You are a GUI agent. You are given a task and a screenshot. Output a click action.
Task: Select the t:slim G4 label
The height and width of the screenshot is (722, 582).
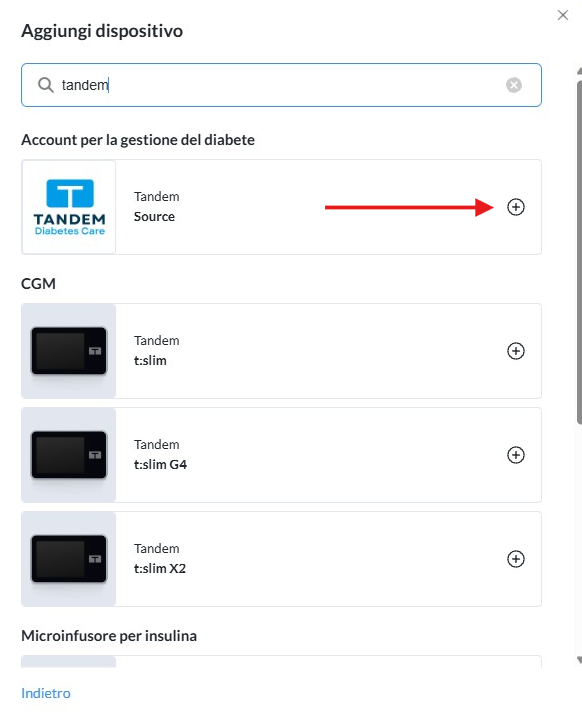[160, 464]
